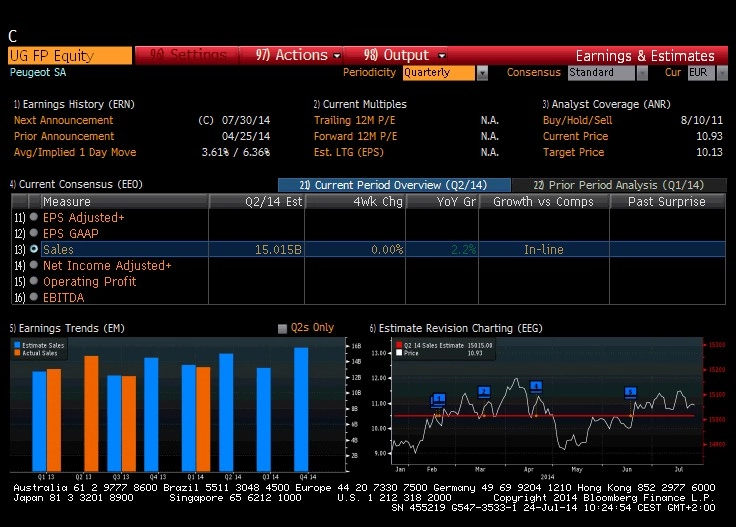The width and height of the screenshot is (736, 527).
Task: Click the Q4 14 blue estimate bar
Action: [301, 409]
